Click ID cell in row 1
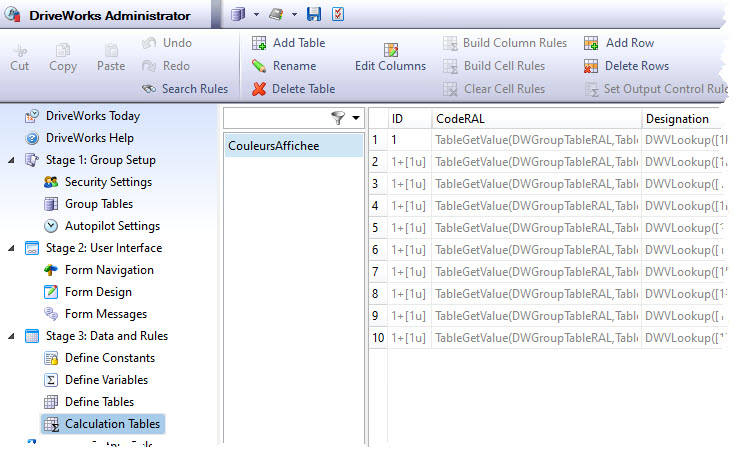The width and height of the screenshot is (734, 452). click(409, 140)
